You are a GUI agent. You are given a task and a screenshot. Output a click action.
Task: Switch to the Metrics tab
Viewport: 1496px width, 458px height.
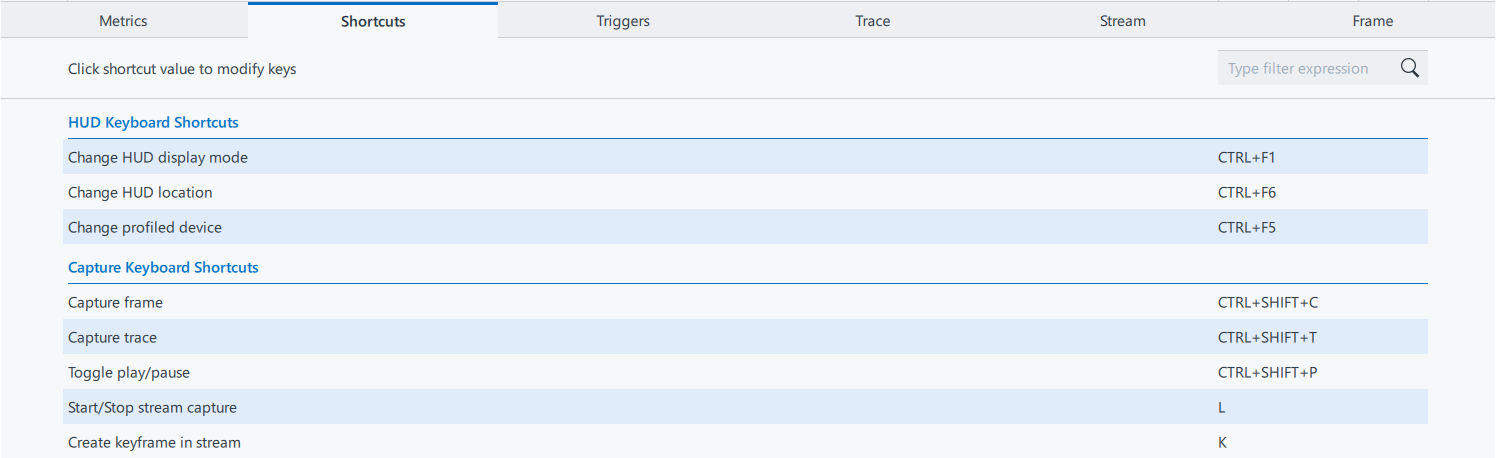point(123,21)
